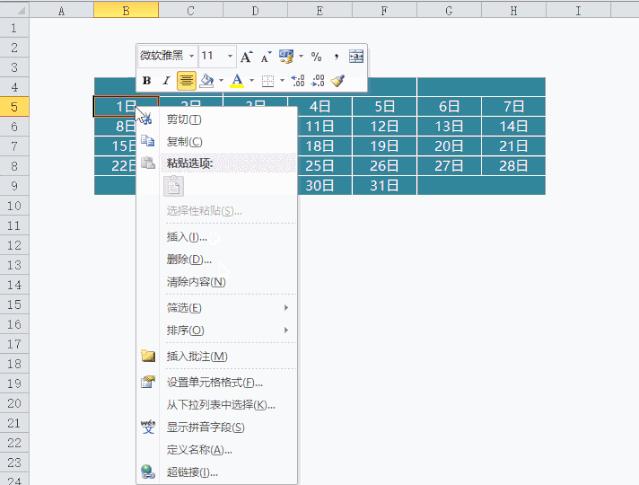Viewport: 639px width, 485px height.
Task: Select cell containing 27日
Action: click(x=449, y=166)
